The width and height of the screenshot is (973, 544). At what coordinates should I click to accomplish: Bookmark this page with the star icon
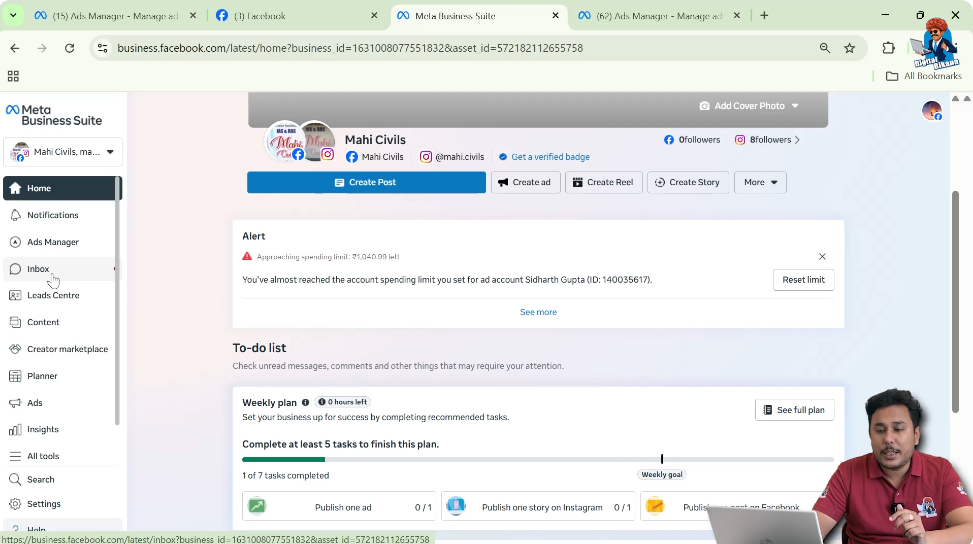pos(850,48)
